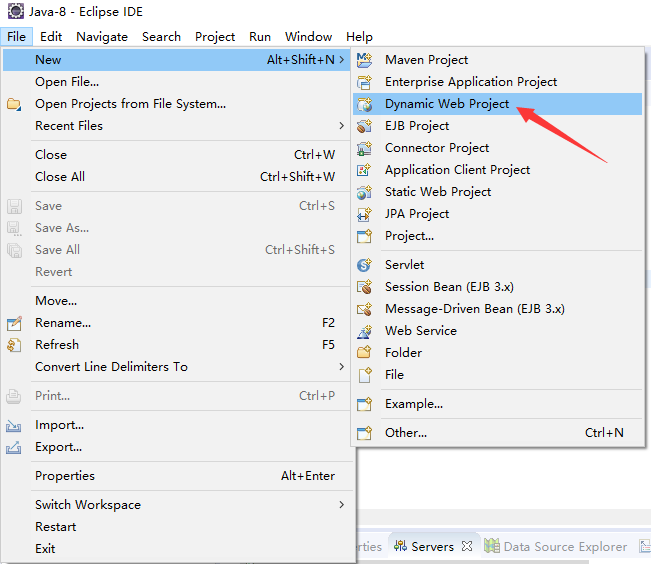Choose Restart from the File menu

point(176,527)
